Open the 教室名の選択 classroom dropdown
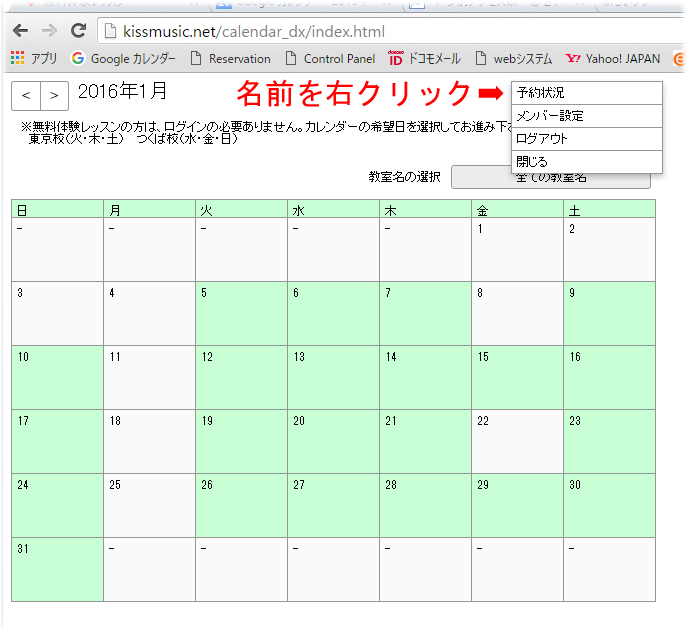Image resolution: width=688 pixels, height=631 pixels. point(551,177)
